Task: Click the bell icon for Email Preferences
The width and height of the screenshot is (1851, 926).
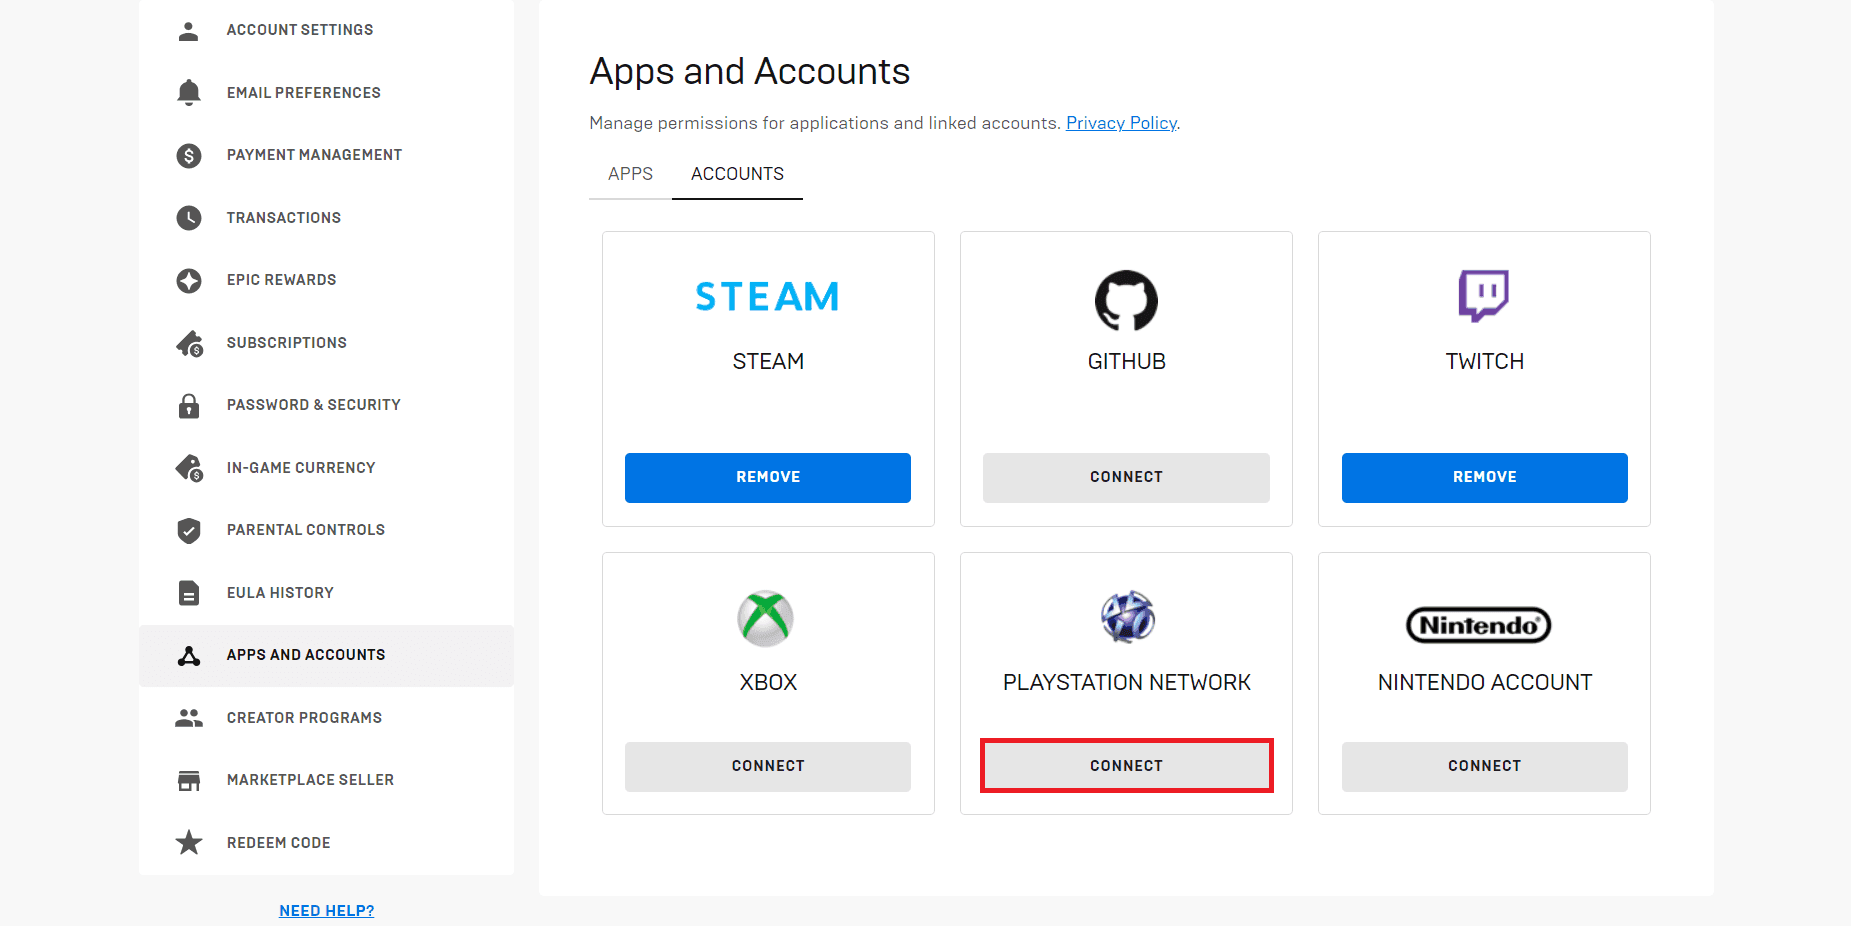Action: (x=188, y=93)
